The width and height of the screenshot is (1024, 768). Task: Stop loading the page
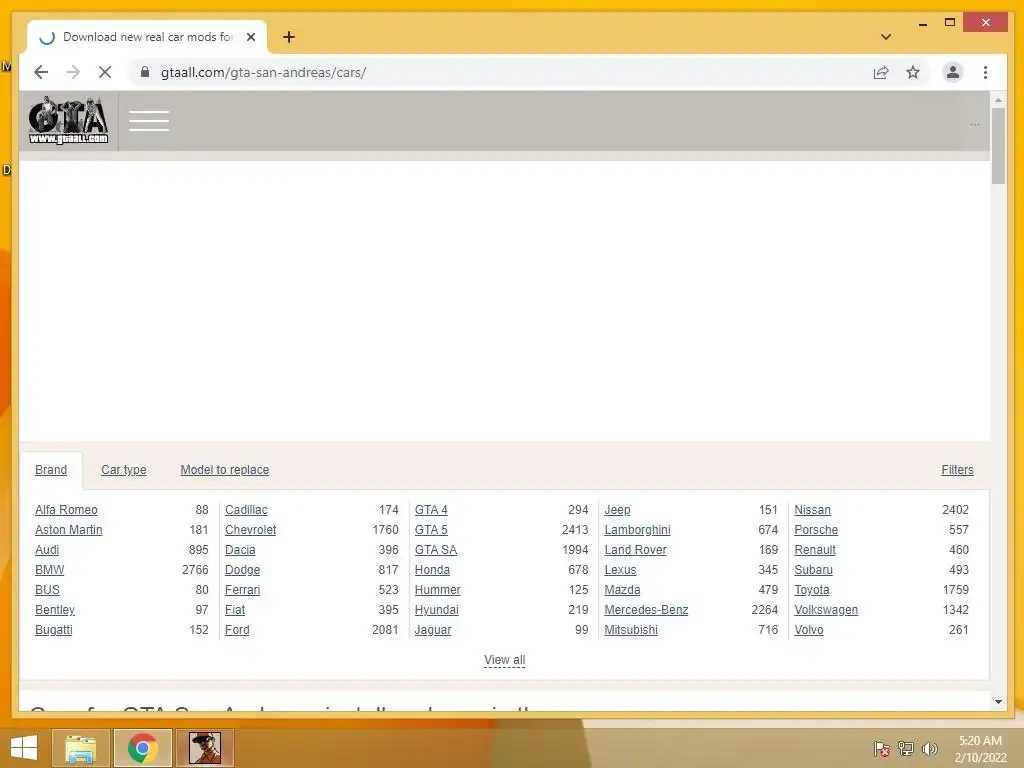(x=104, y=72)
